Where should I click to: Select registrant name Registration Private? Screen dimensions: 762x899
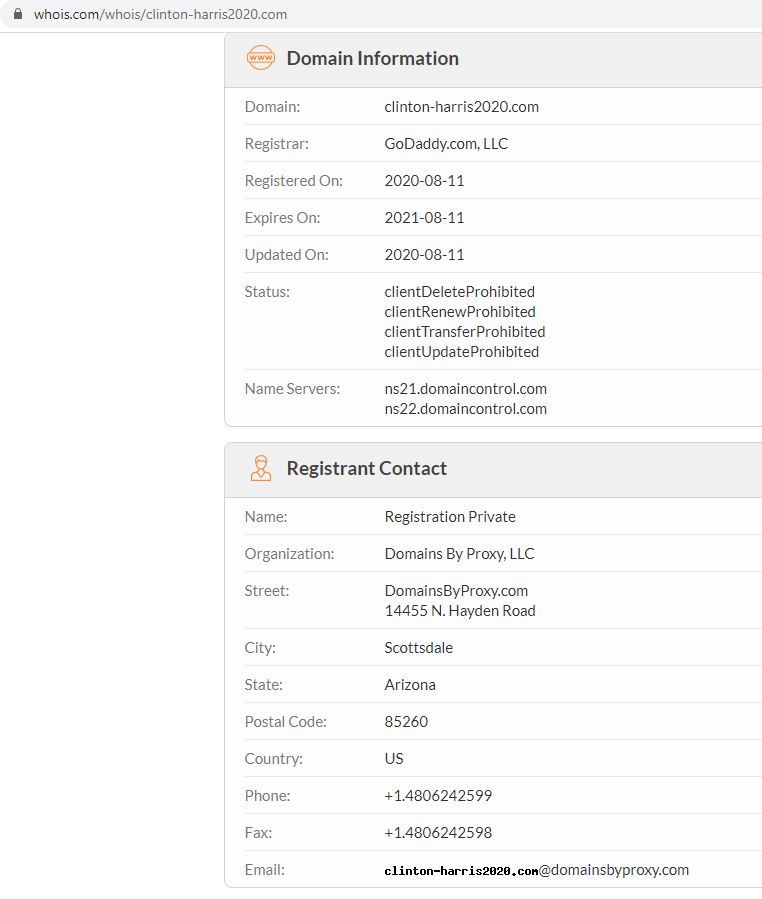click(450, 517)
